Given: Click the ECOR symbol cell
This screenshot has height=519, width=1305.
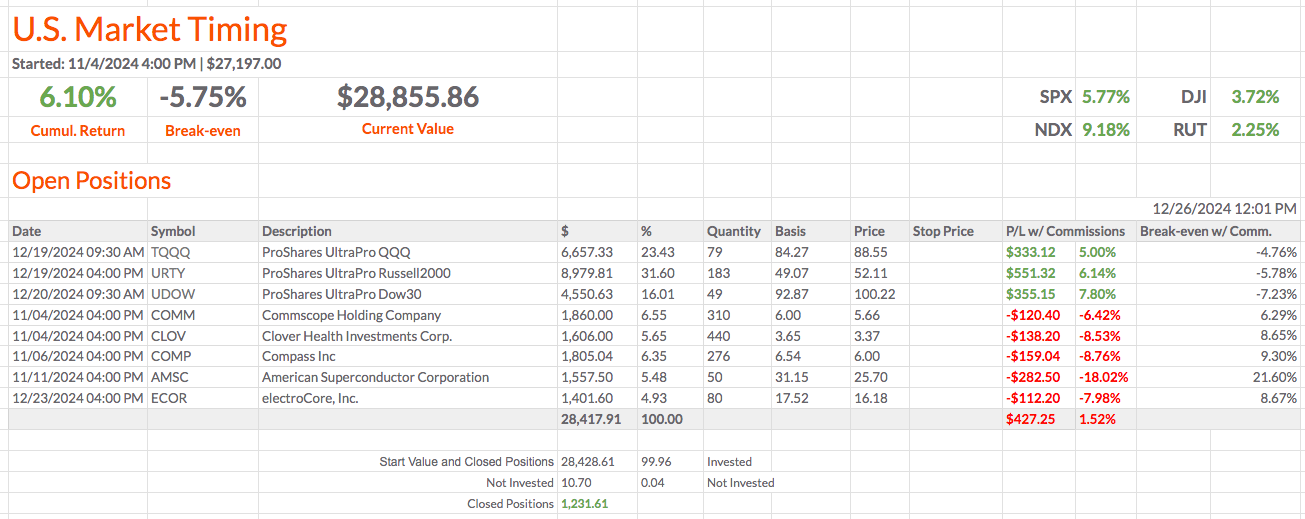Looking at the screenshot, I should 169,398.
